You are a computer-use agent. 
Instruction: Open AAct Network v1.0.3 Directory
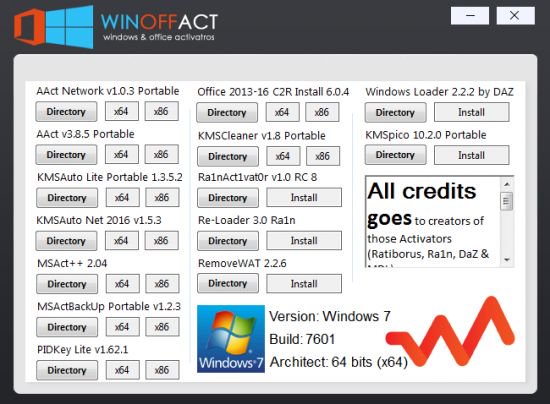66,112
